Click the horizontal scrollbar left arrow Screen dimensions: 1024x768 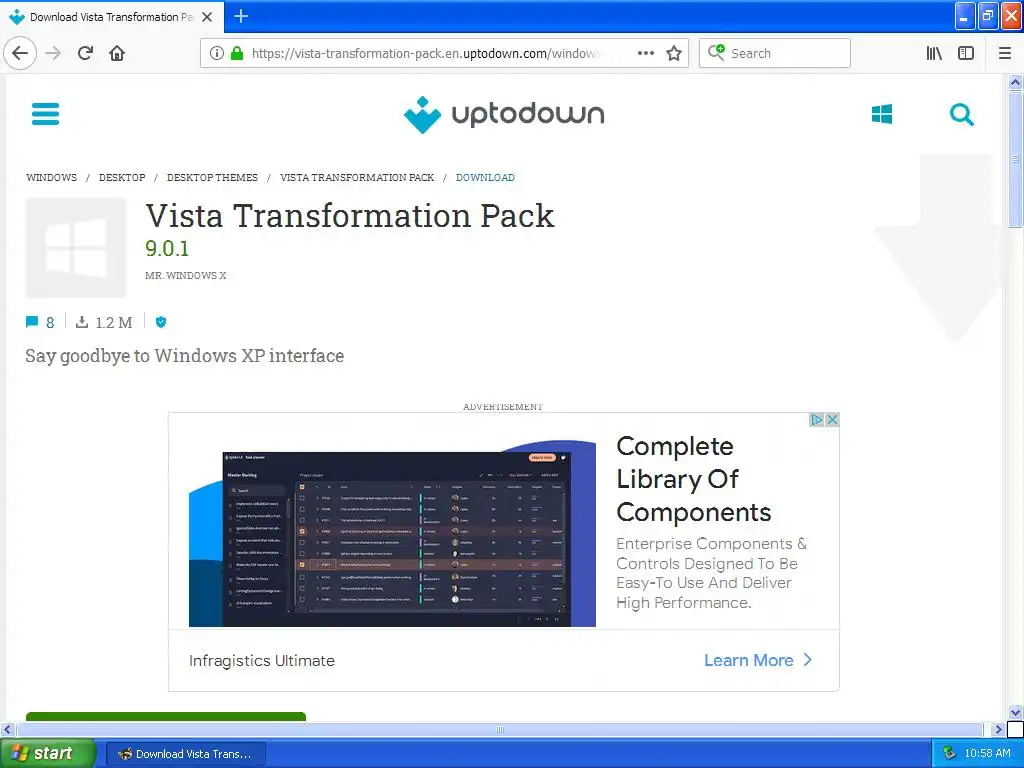(x=7, y=729)
